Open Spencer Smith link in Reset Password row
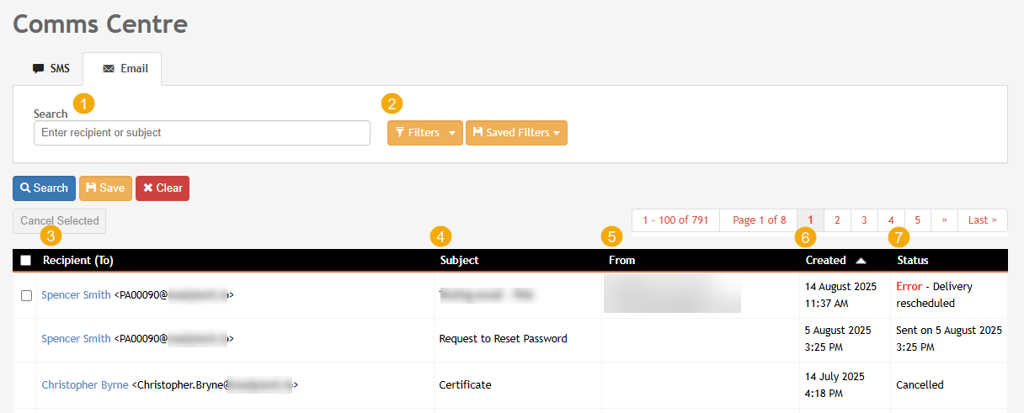Screen dimensions: 1024x413 (76, 339)
